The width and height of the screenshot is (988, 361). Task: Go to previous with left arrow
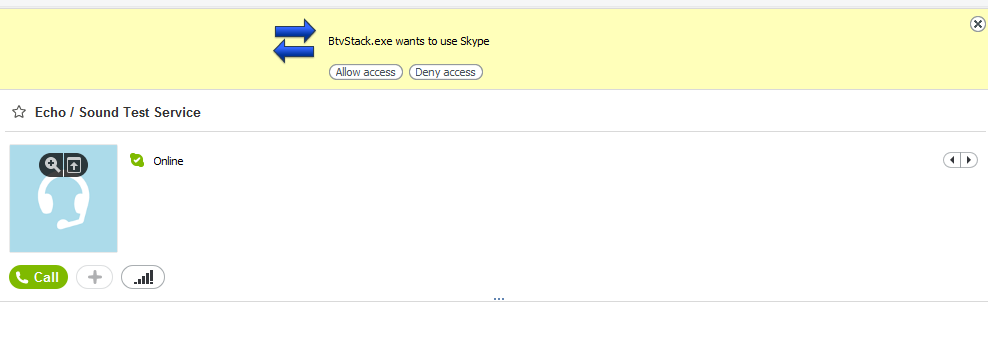pos(952,161)
